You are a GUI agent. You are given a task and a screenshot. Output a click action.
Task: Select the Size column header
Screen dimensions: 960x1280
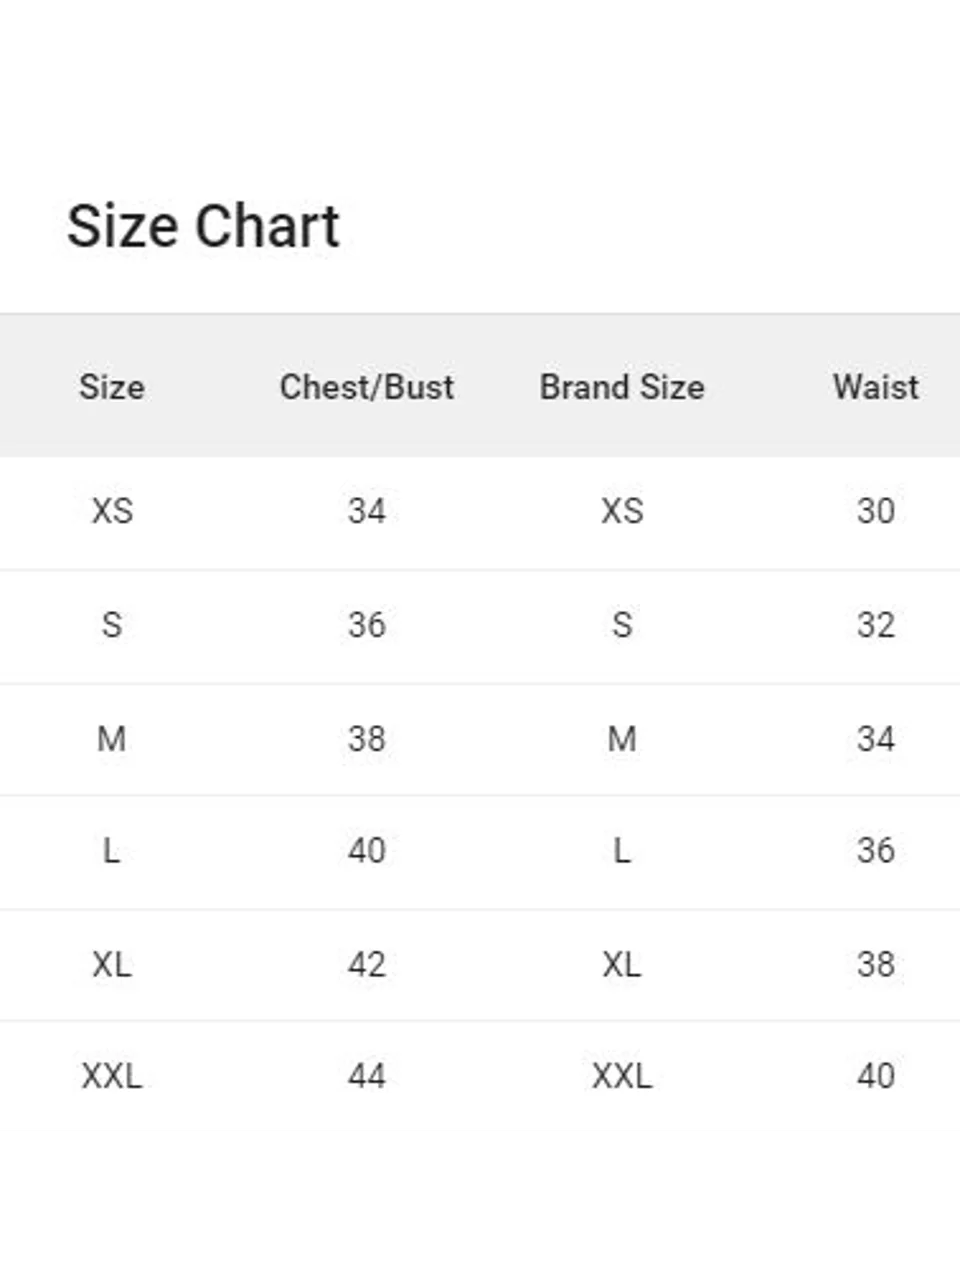pyautogui.click(x=112, y=387)
